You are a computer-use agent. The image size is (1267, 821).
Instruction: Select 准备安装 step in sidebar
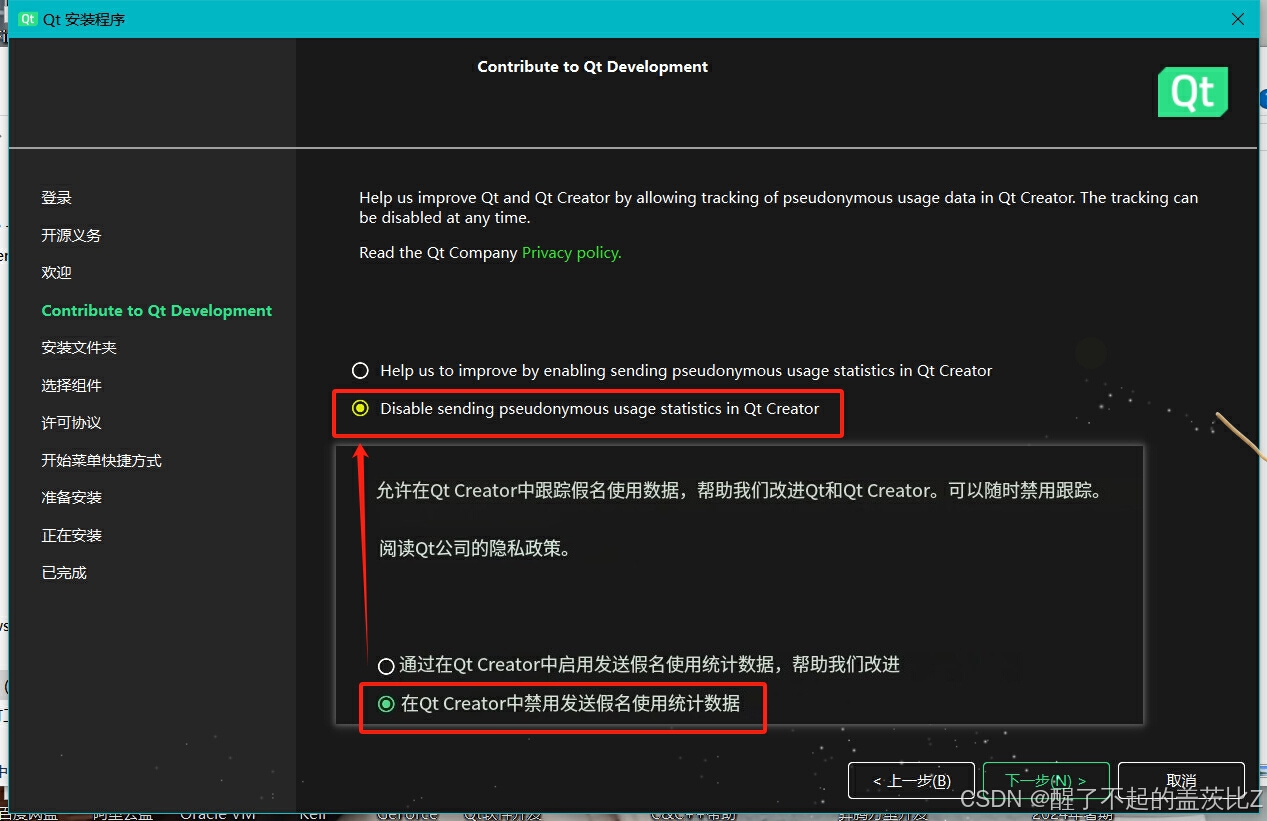[x=71, y=498]
